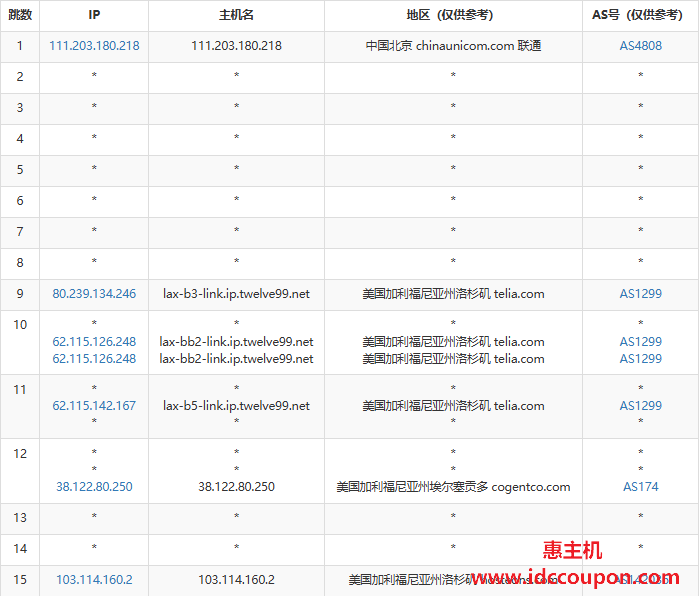Select the lower lax-bb2-link.ip.twelve99.net hostname
Viewport: 699px width, 596px height.
tap(236, 359)
